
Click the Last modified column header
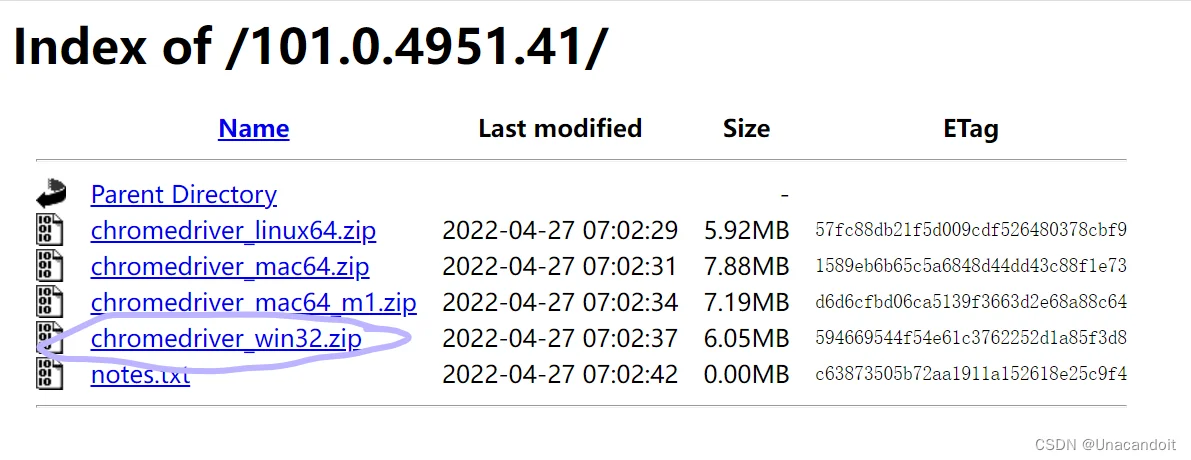561,128
